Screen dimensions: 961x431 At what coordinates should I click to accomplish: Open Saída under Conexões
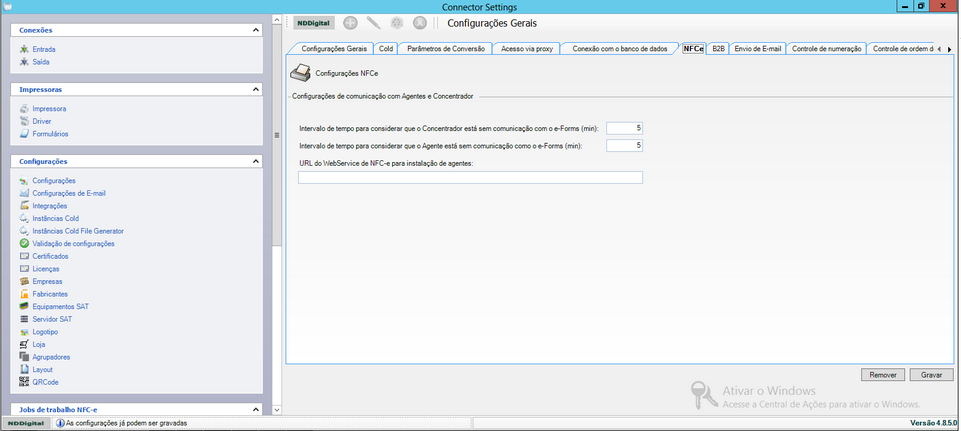[41, 62]
